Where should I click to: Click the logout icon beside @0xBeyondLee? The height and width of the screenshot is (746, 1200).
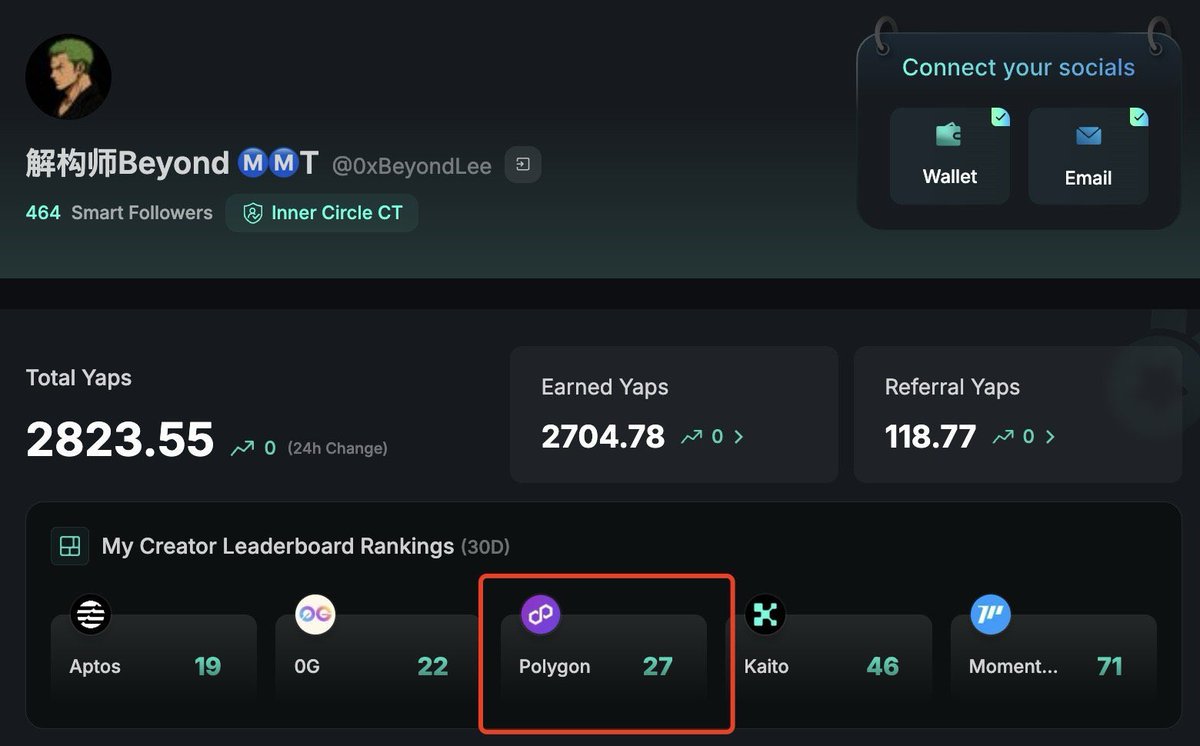(x=523, y=164)
